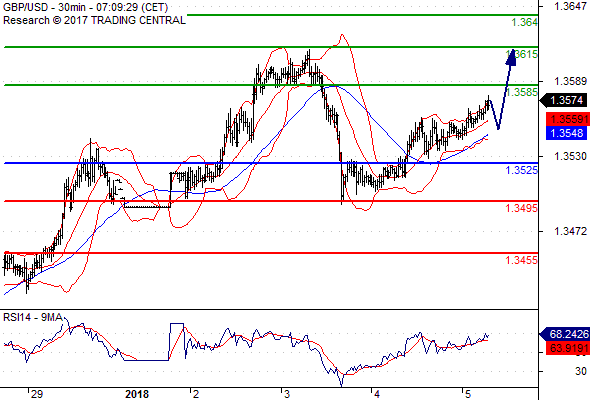Click the GBP/USD 30min chart title
Viewport: 590px width, 400px height.
(85, 7)
